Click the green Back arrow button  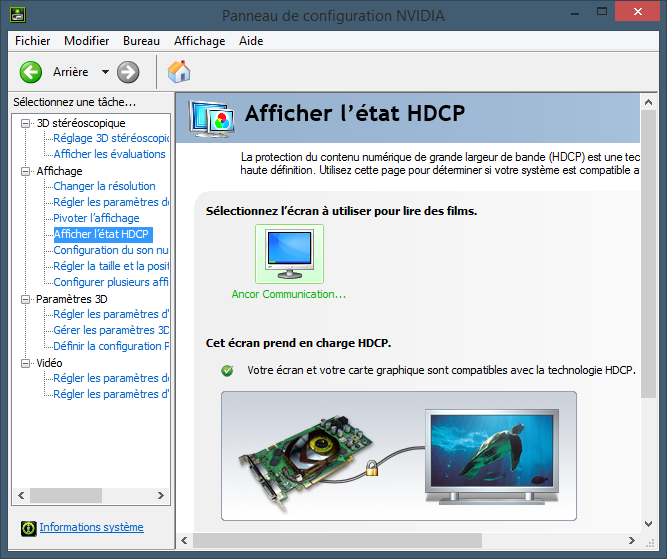(x=31, y=72)
